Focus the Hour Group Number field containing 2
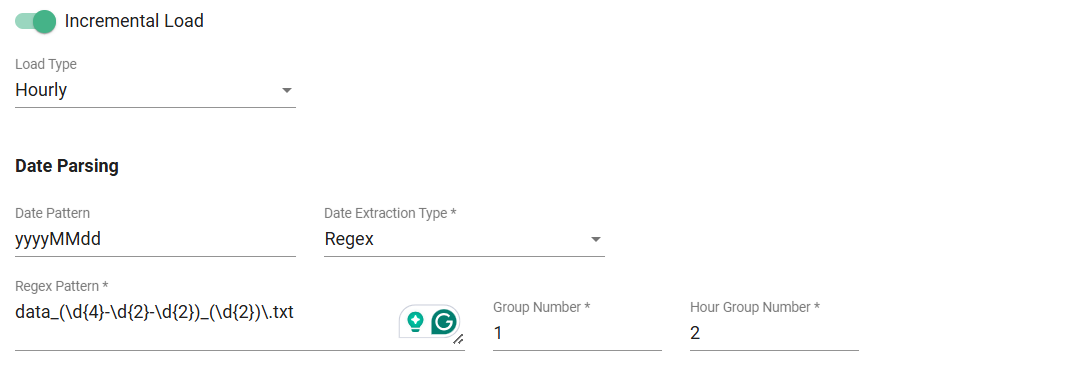The width and height of the screenshot is (1082, 372). click(x=774, y=333)
